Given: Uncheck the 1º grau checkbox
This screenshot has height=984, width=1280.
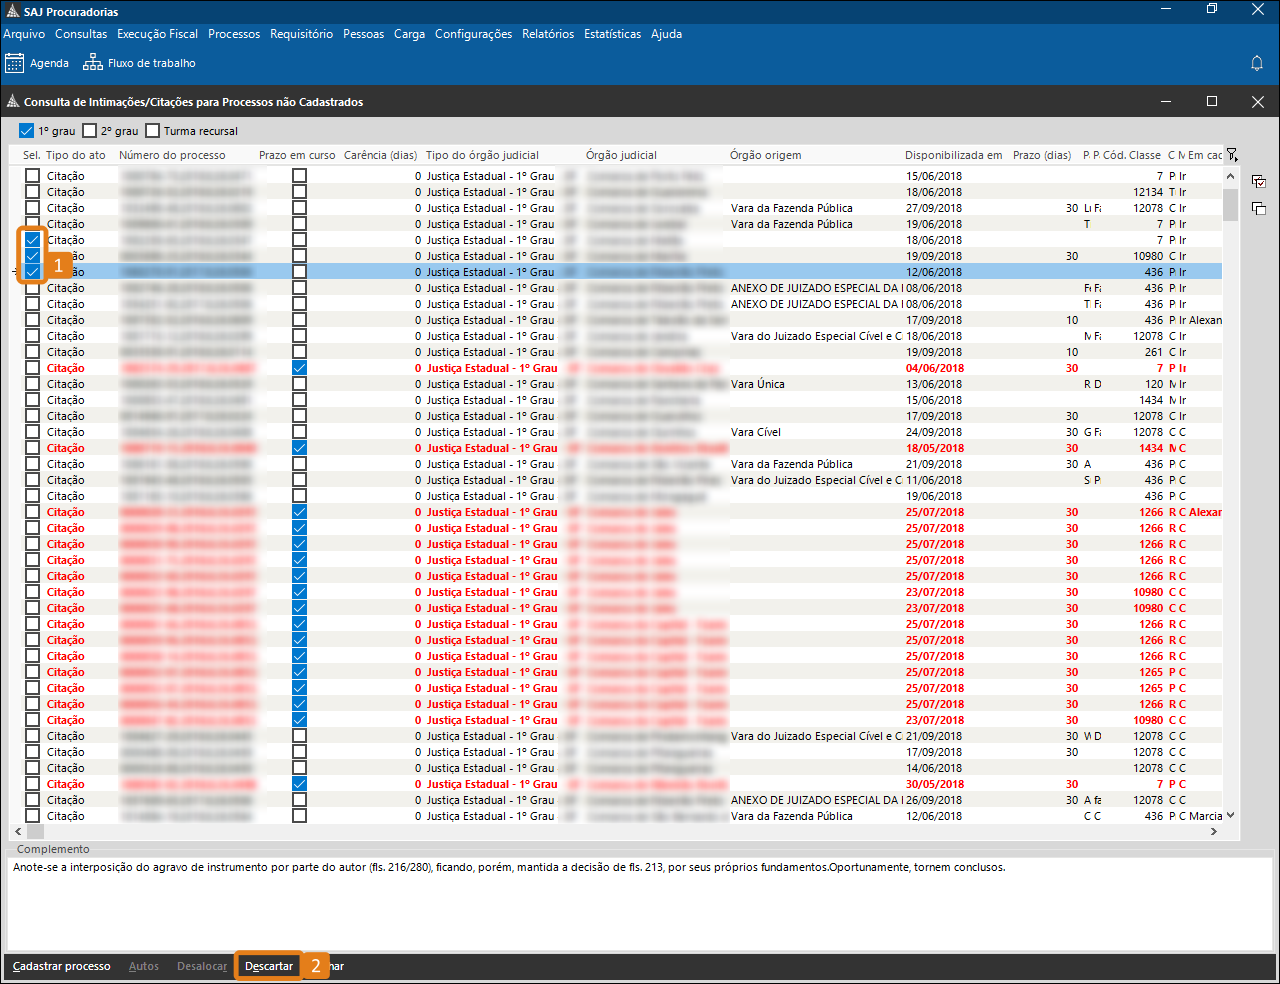Looking at the screenshot, I should pyautogui.click(x=27, y=131).
